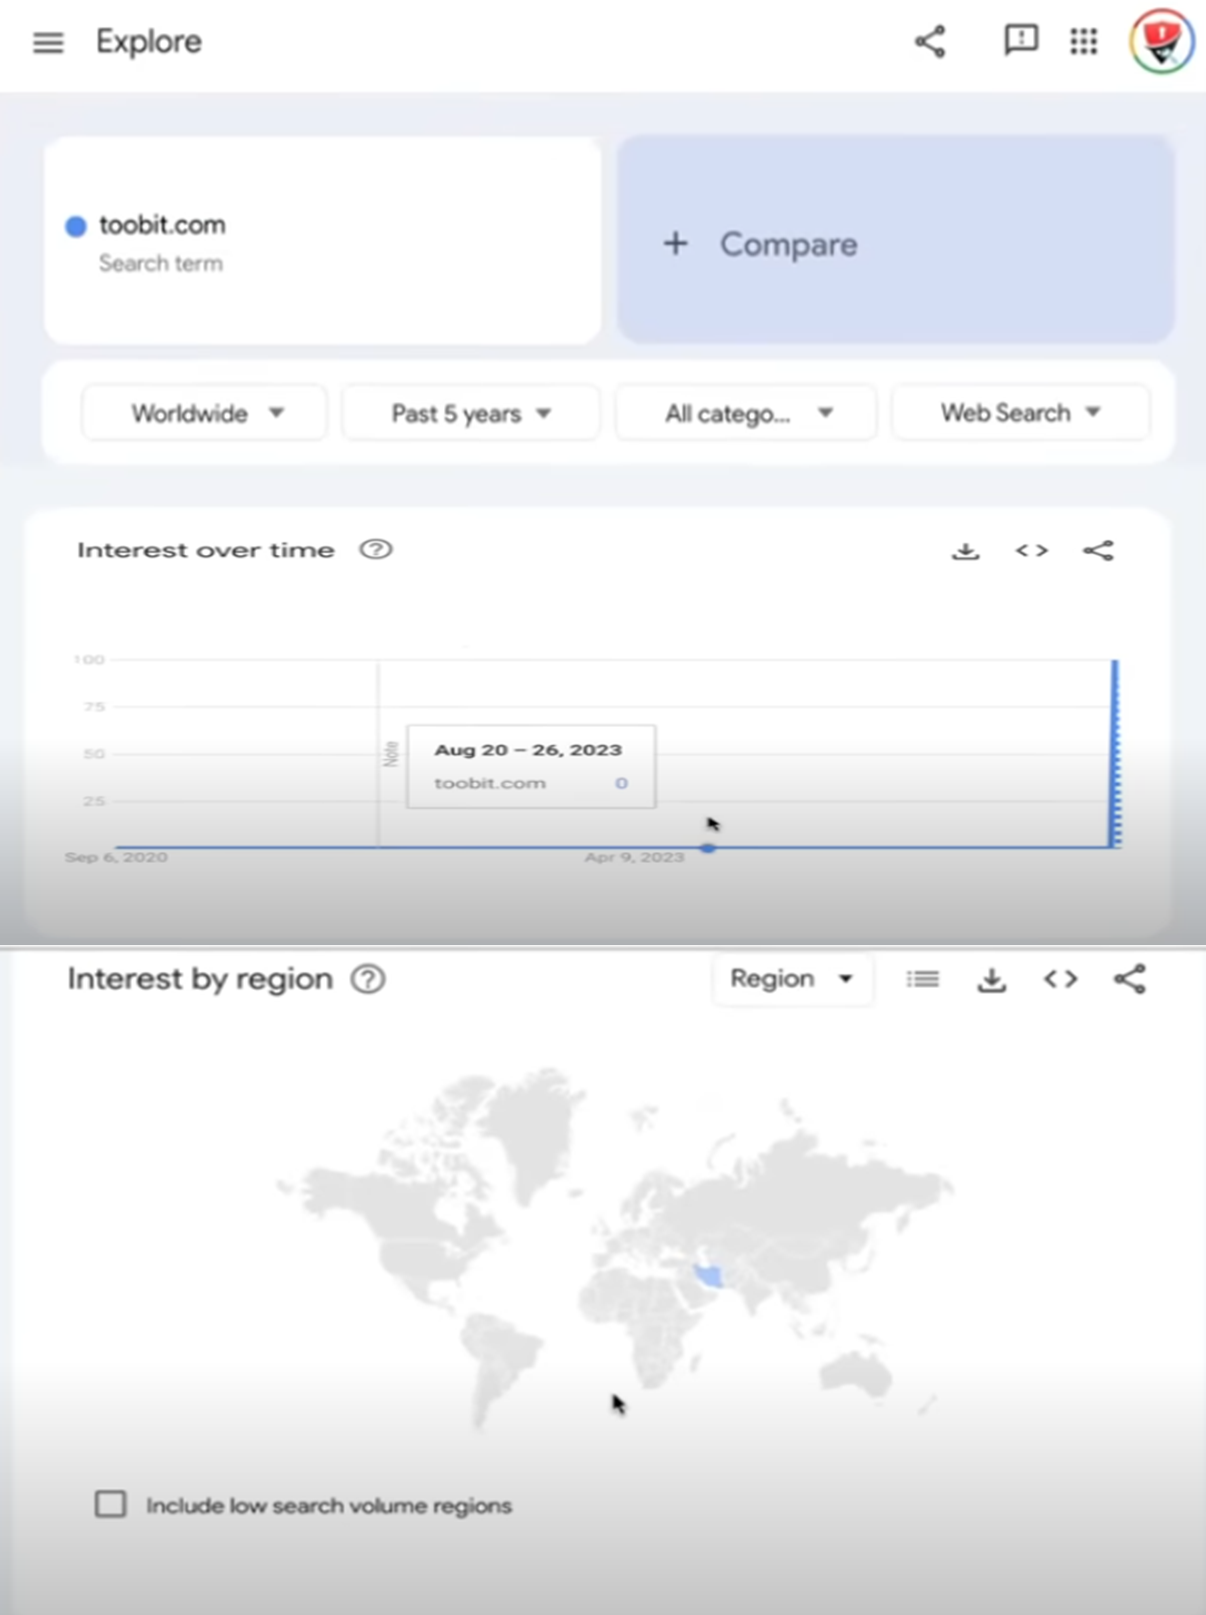Expand the Worldwide location dropdown
Viewport: 1206px width, 1615px height.
click(x=204, y=413)
